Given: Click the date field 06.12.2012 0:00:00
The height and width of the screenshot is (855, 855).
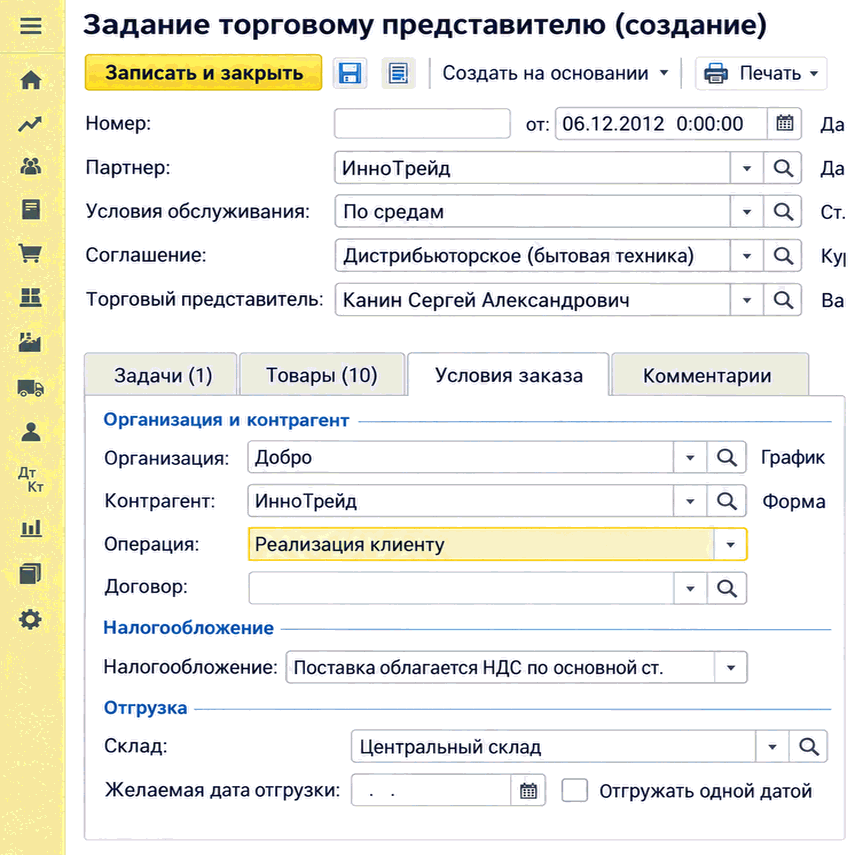Looking at the screenshot, I should [661, 124].
